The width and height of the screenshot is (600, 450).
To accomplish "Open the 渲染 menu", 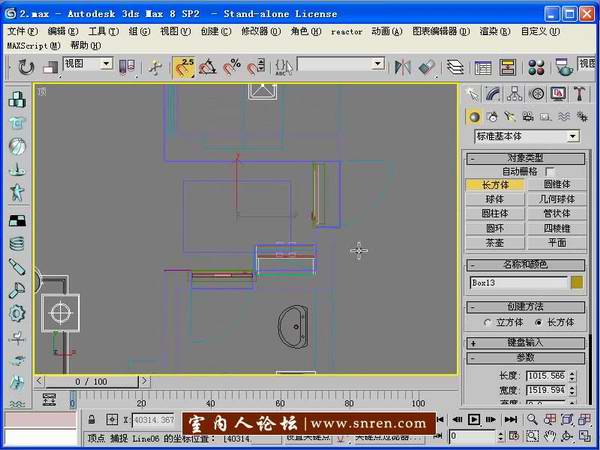I will point(495,31).
